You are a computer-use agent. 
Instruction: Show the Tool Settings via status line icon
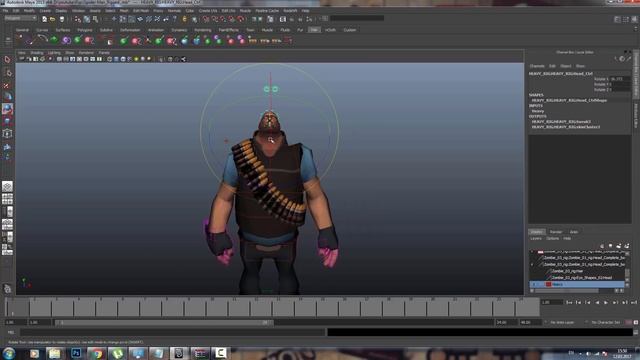pyautogui.click(x=626, y=19)
